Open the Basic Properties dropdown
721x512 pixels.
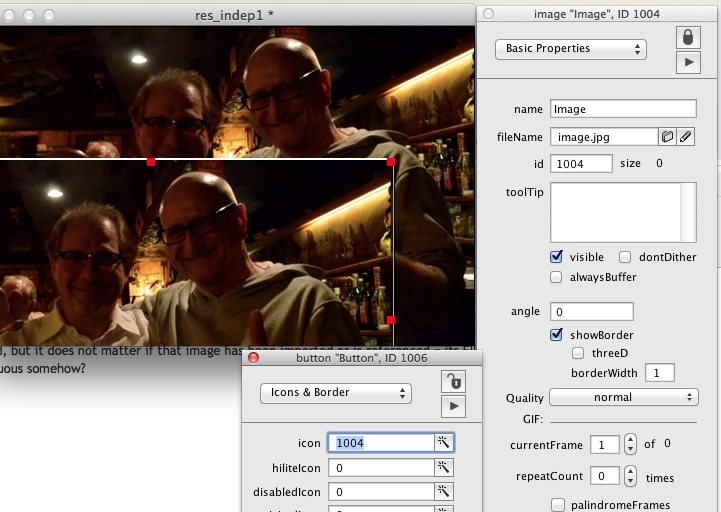coord(571,49)
